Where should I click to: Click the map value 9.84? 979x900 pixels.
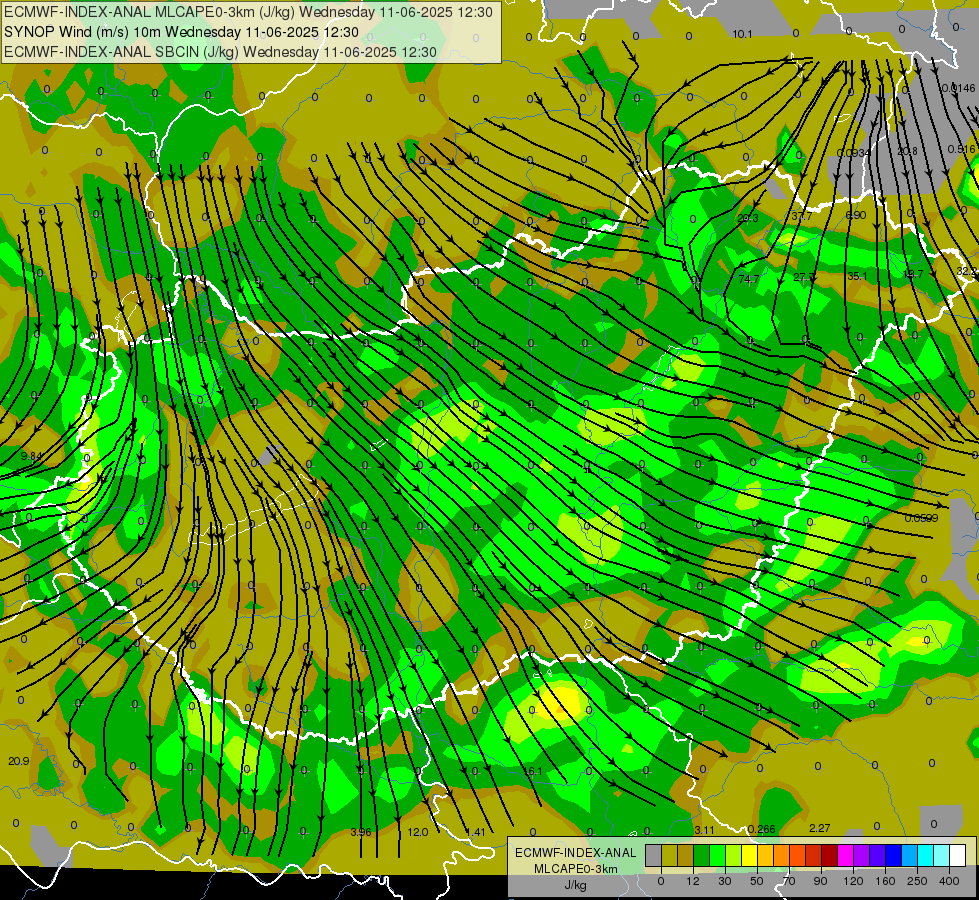coord(31,456)
